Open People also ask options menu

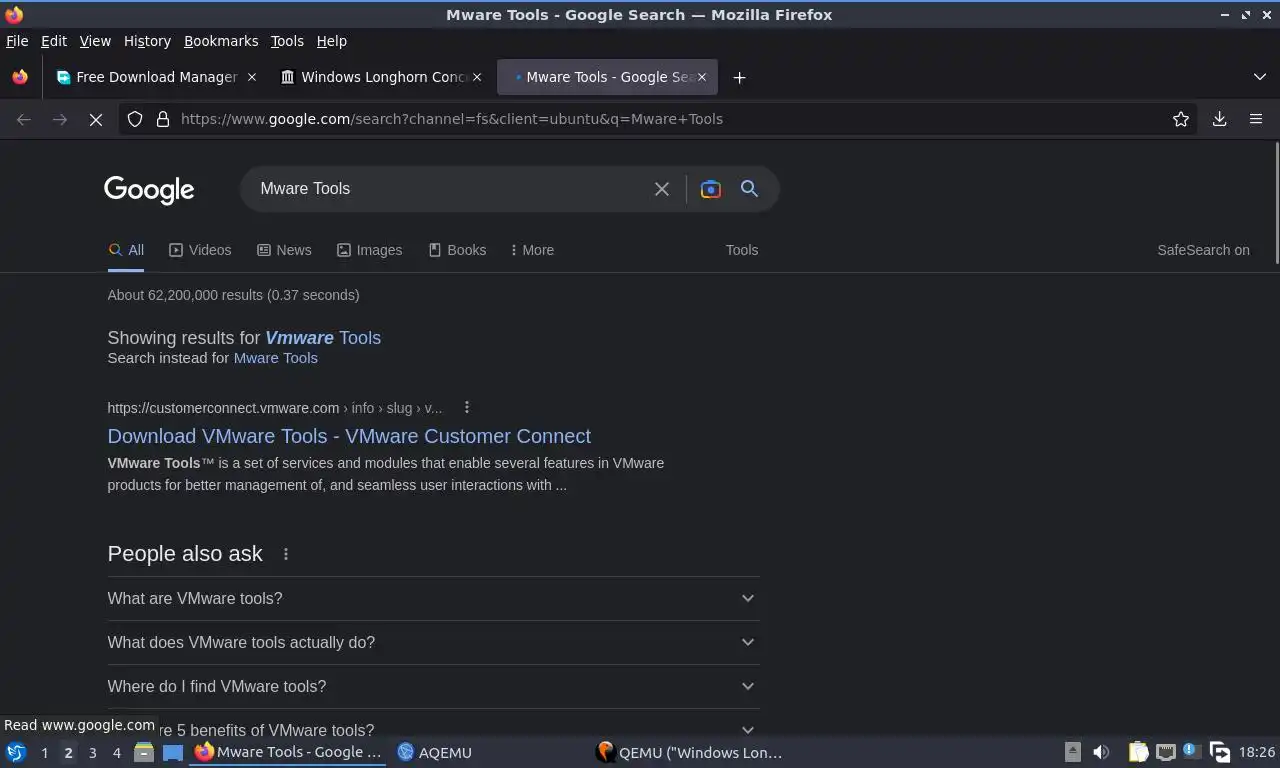pyautogui.click(x=286, y=554)
